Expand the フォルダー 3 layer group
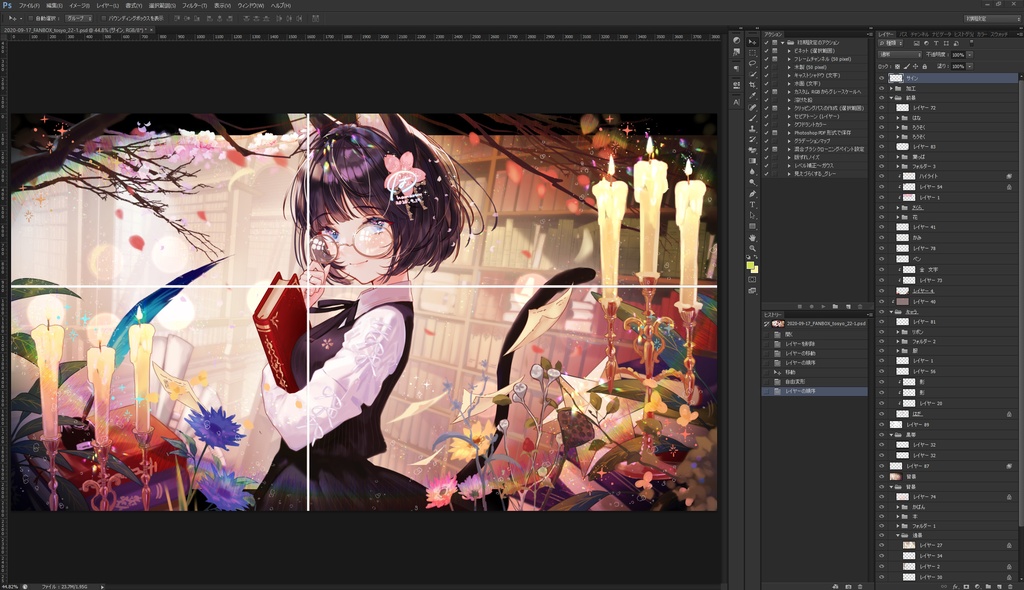 tap(898, 166)
